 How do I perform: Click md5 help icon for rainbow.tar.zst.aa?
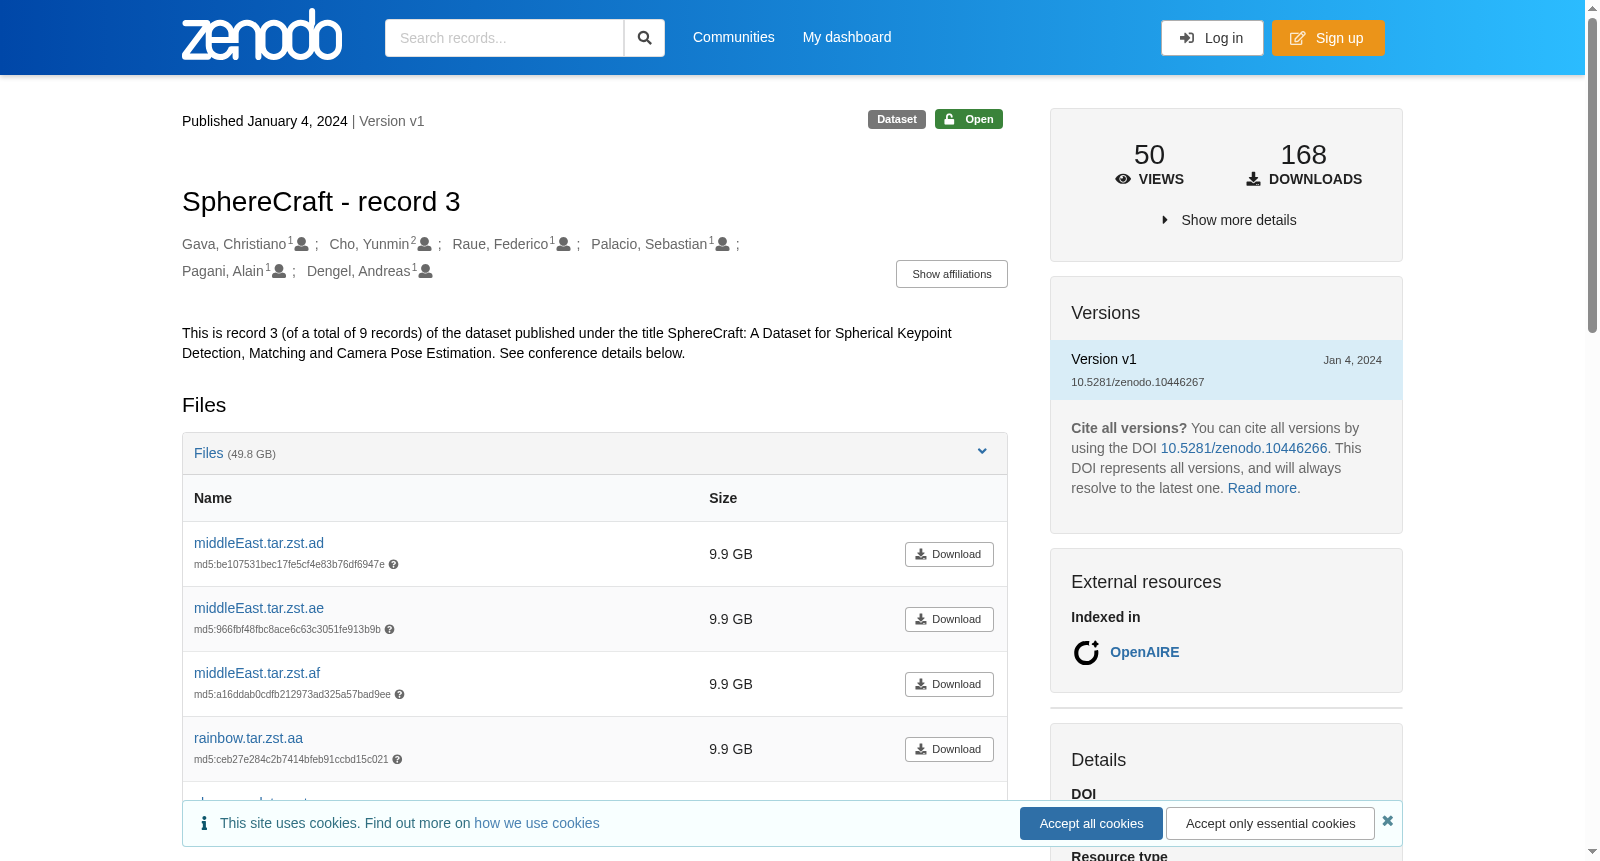[397, 760]
